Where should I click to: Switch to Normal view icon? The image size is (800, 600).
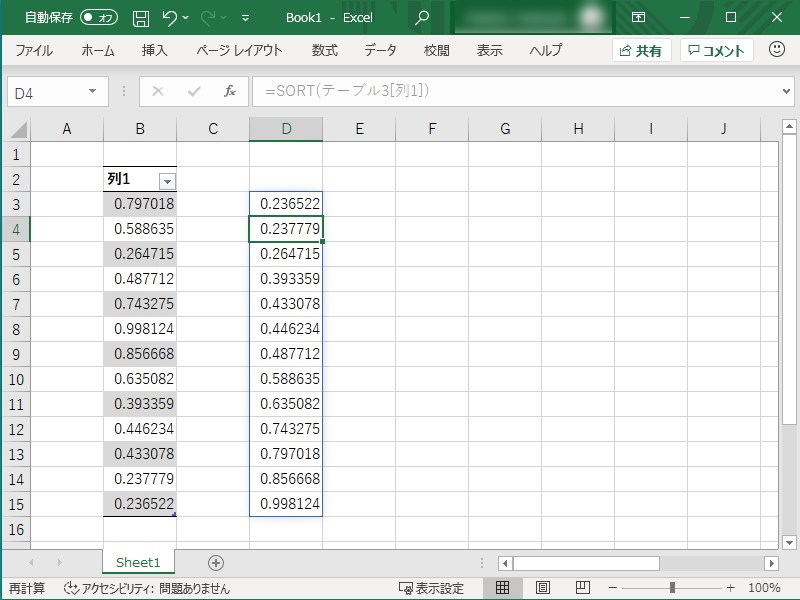coord(502,588)
